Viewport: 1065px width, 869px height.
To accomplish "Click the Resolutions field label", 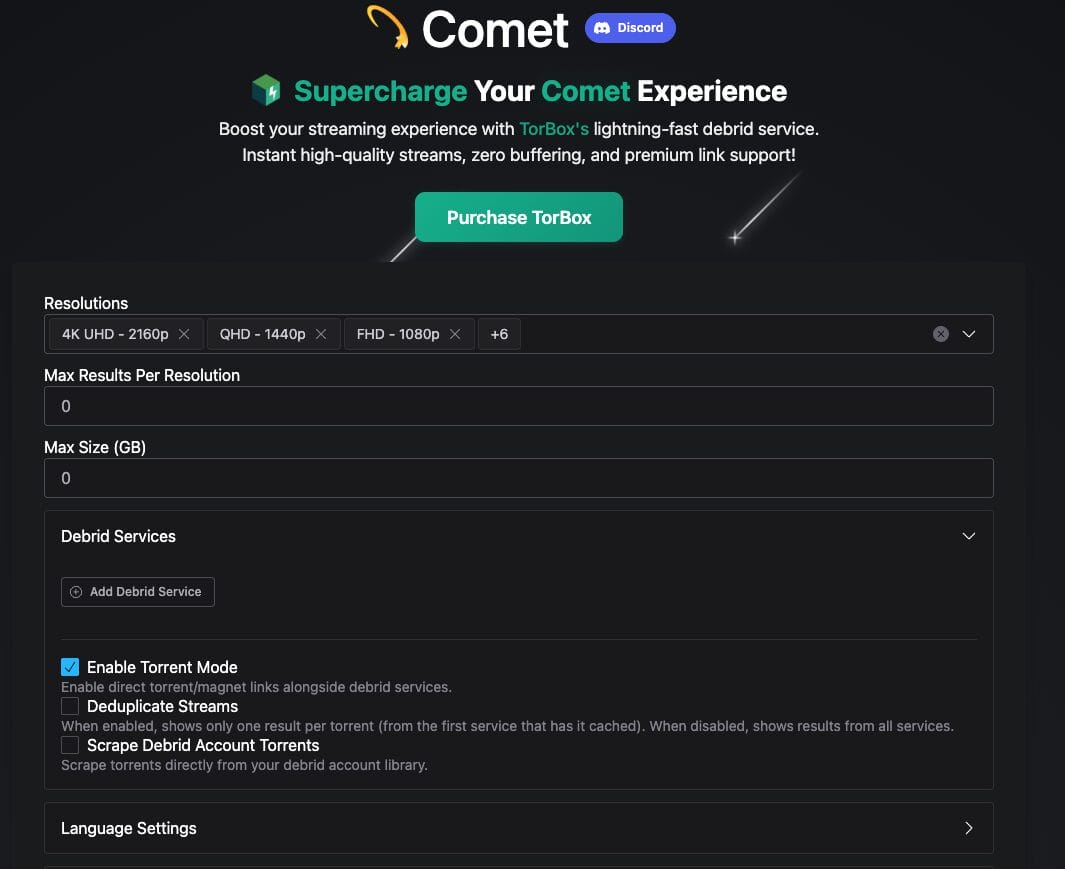I will click(86, 303).
